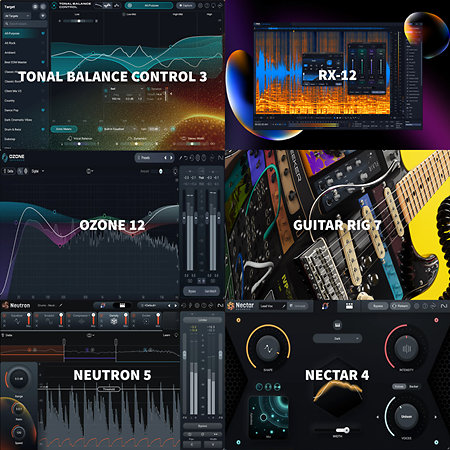Click the Native Instruments logo in the Ozone header

coord(220,158)
